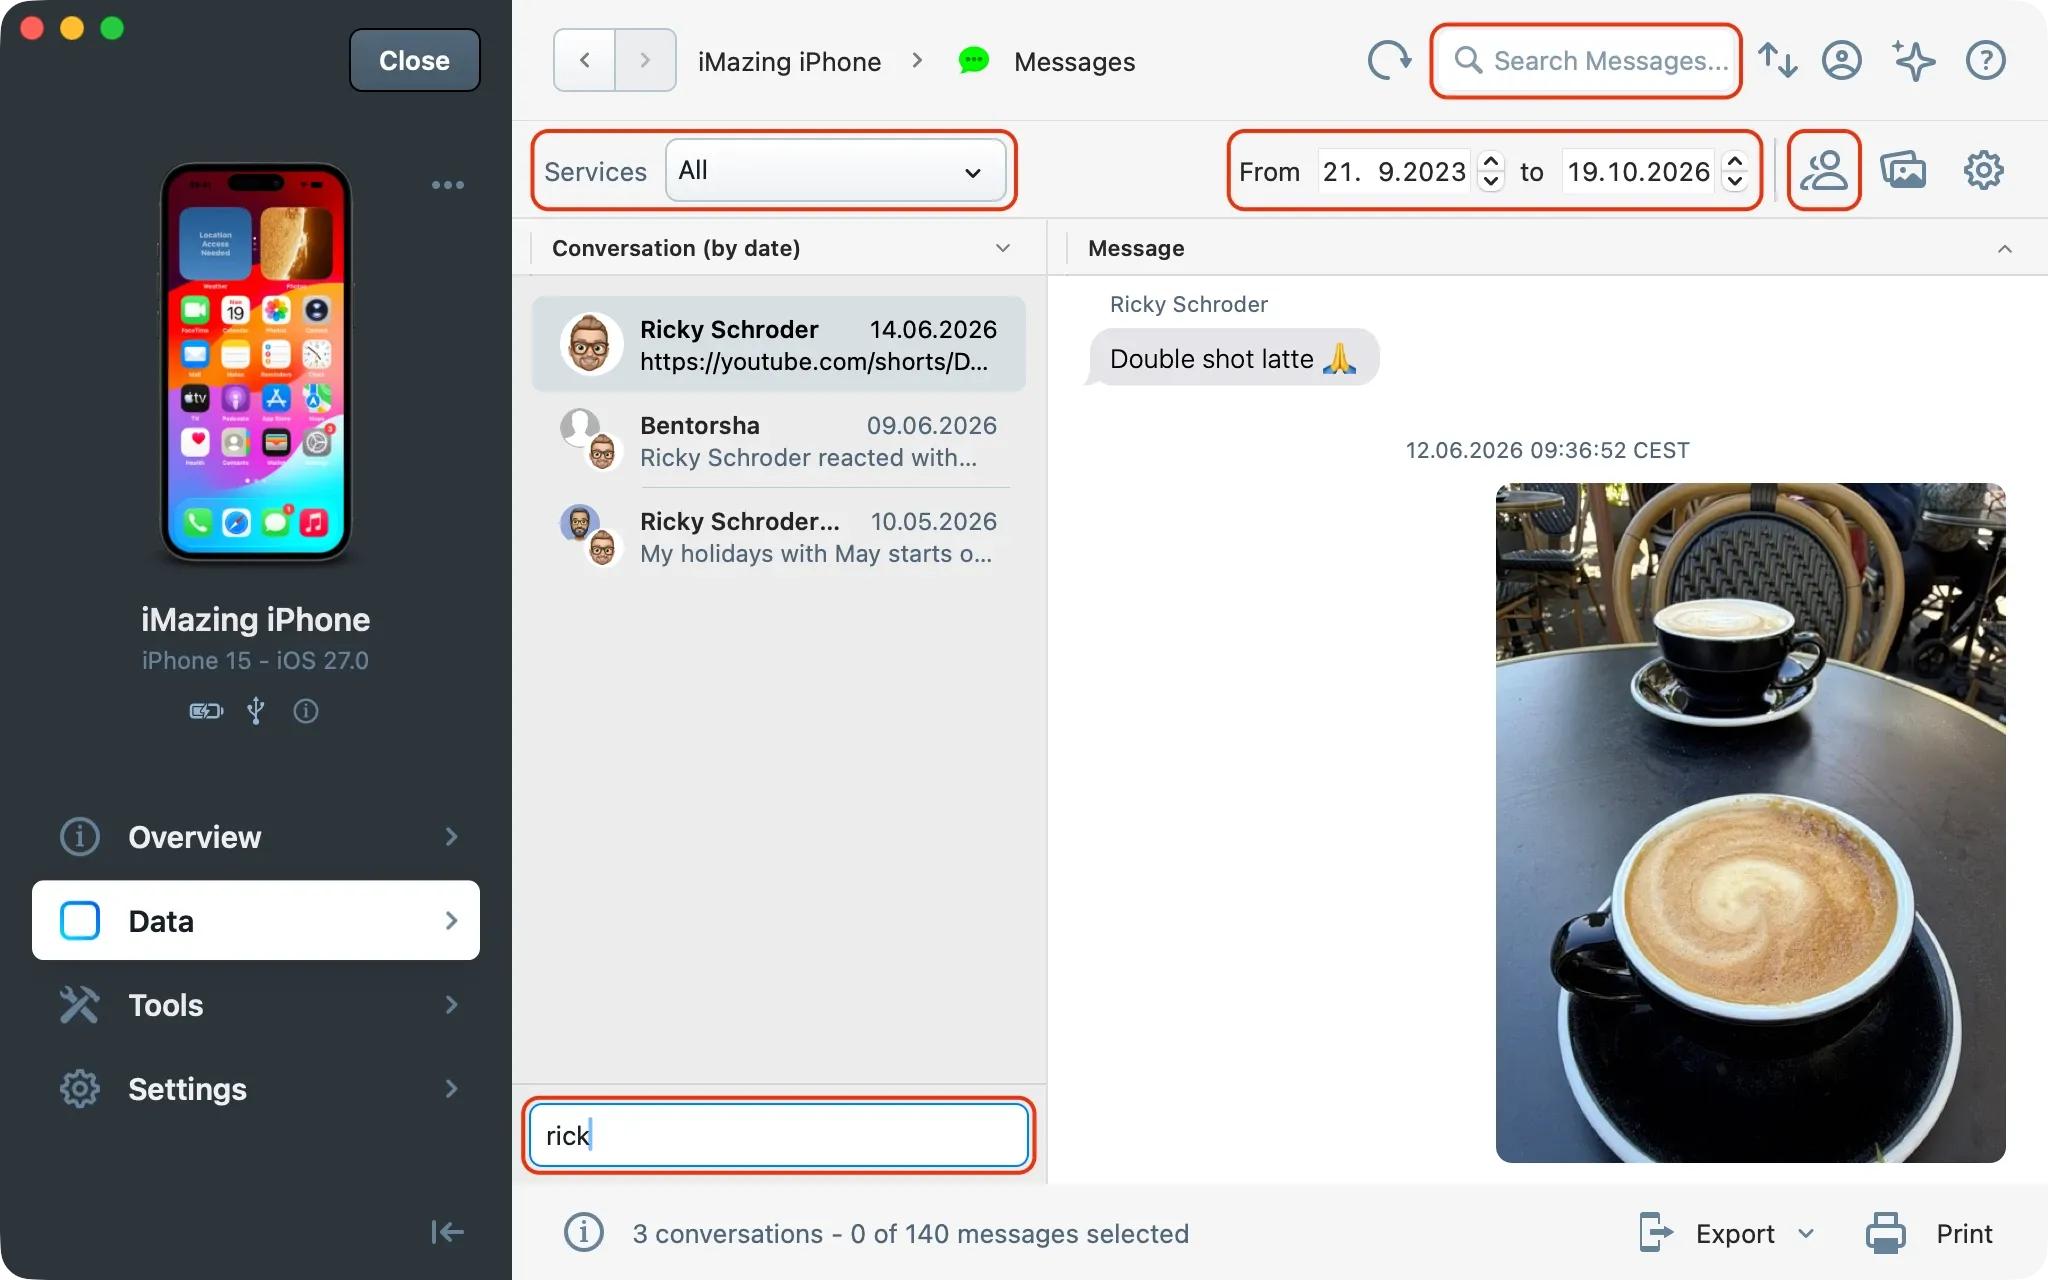This screenshot has width=2048, height=1280.
Task: Navigate forward with the right chevron
Action: point(645,61)
